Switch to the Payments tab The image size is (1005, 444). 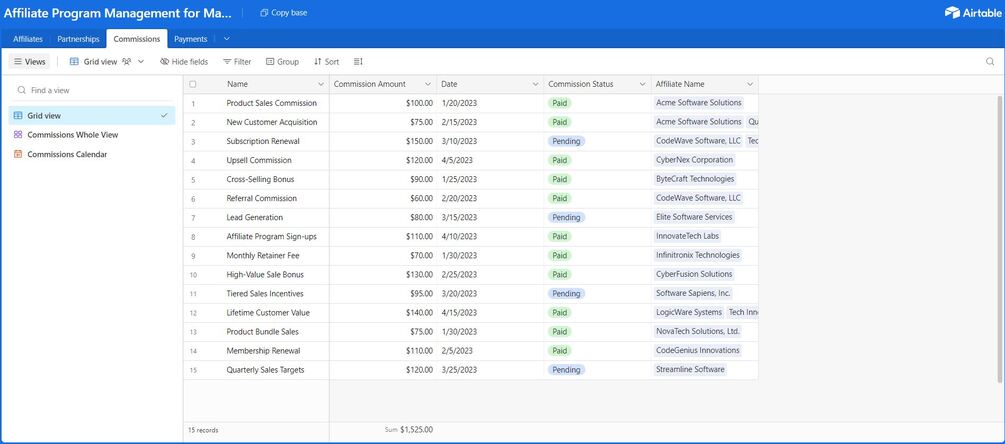191,39
